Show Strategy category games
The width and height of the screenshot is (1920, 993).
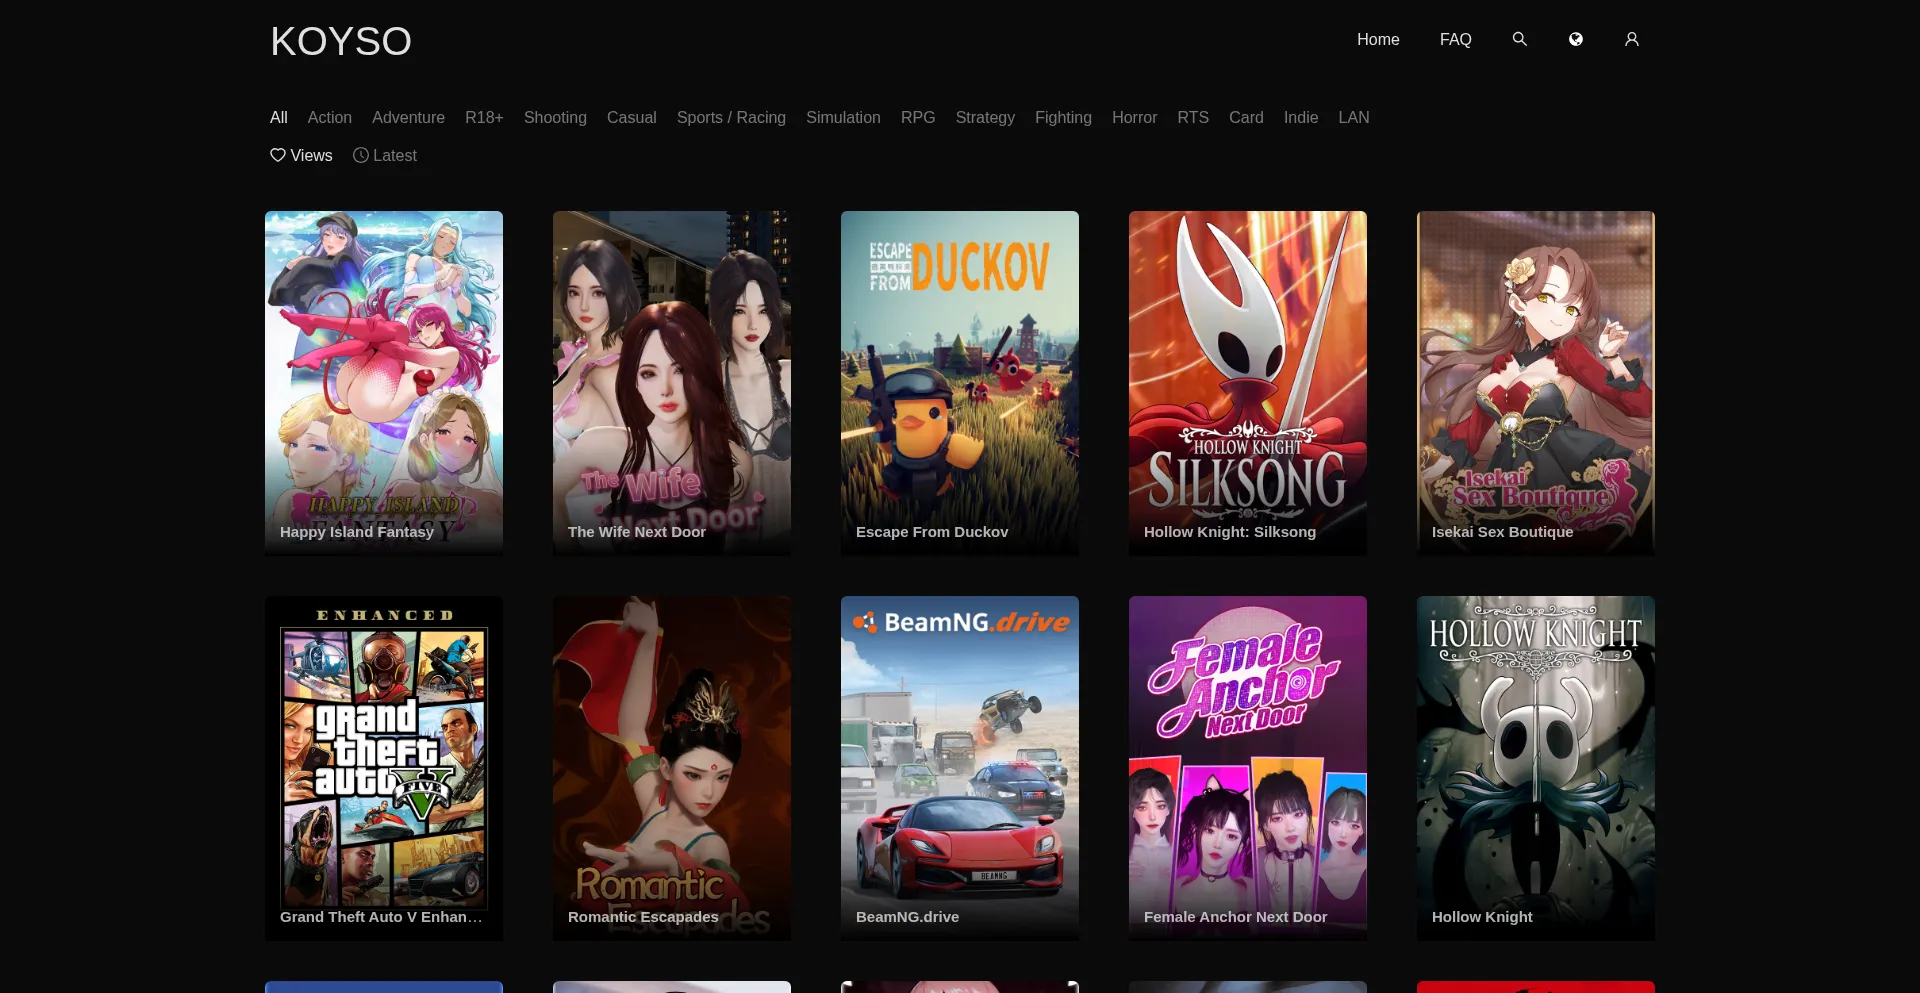985,117
